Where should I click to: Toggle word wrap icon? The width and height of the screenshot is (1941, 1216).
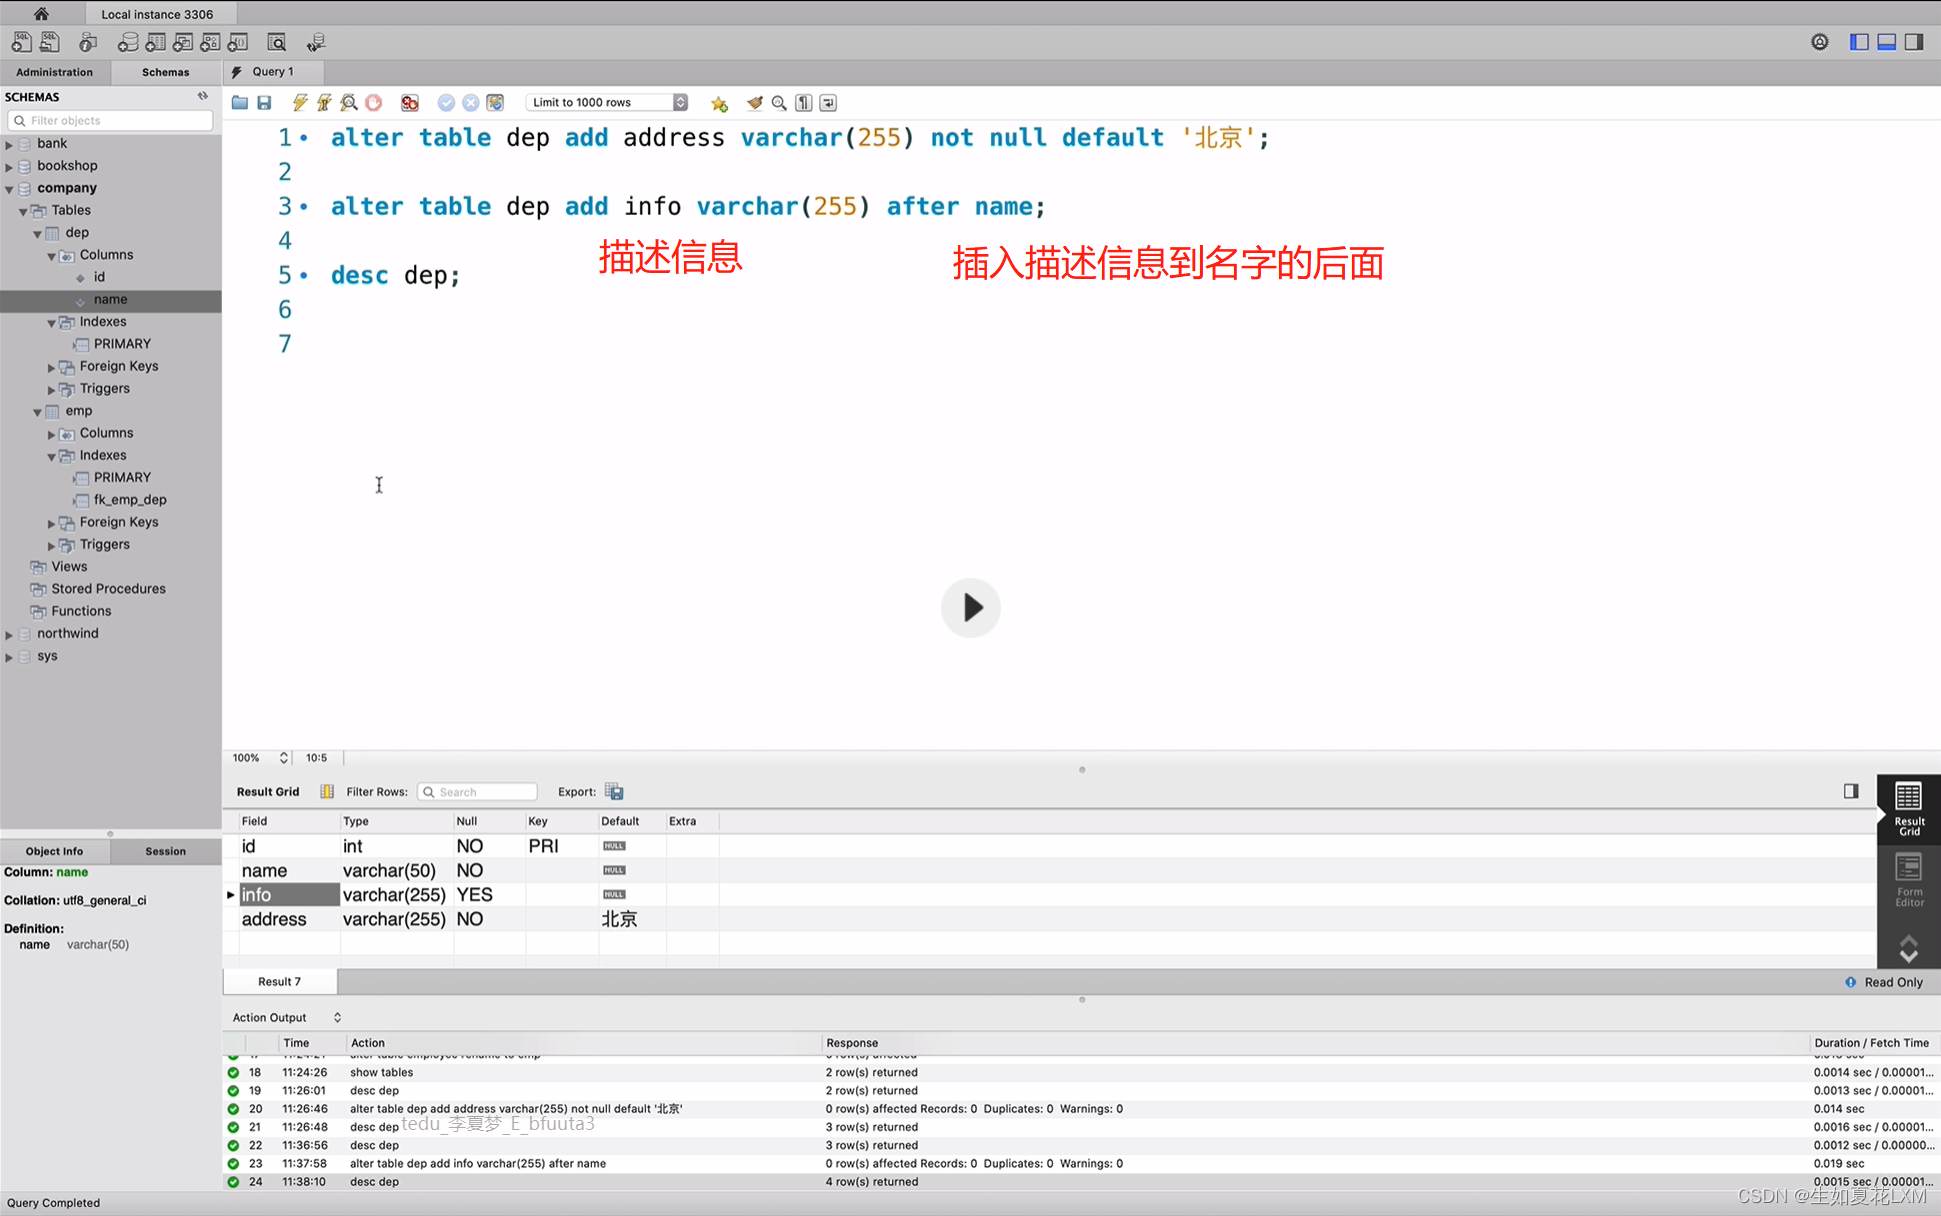pyautogui.click(x=828, y=102)
